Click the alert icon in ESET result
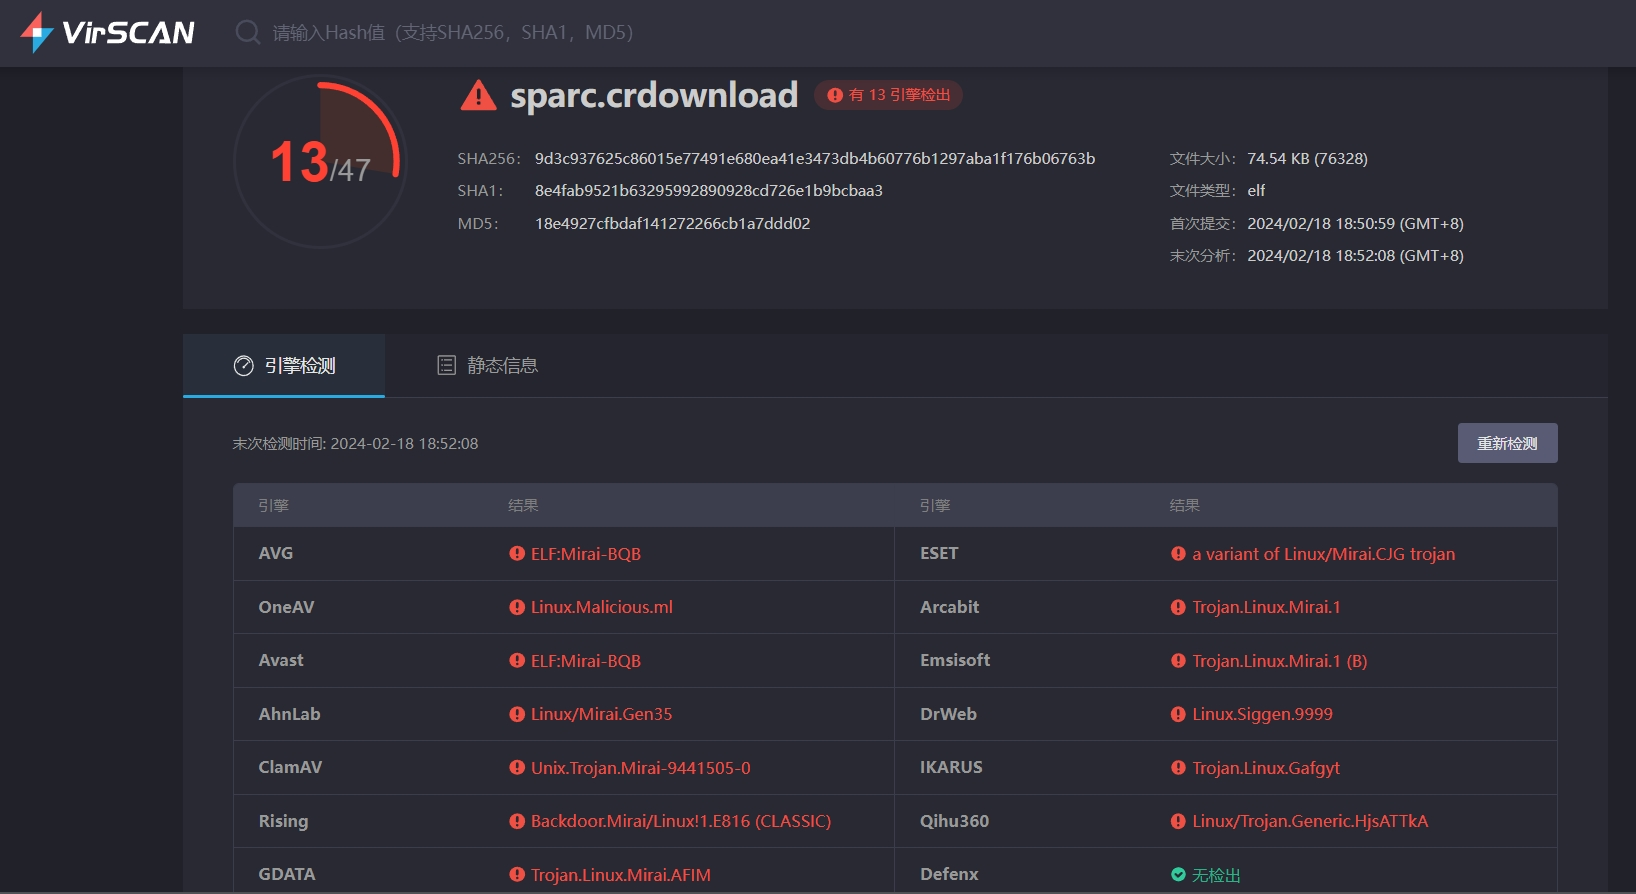Screen dimensions: 1636x894 (x=1178, y=553)
